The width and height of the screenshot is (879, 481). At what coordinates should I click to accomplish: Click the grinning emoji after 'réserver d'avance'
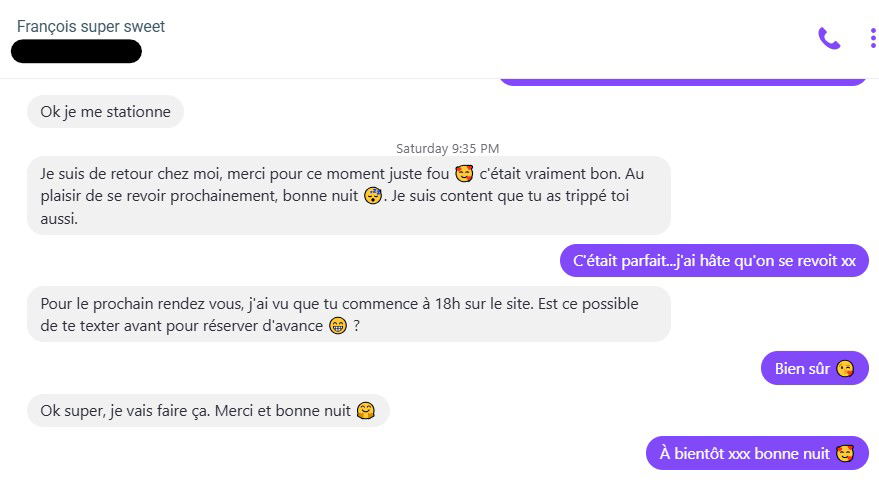[x=338, y=326]
